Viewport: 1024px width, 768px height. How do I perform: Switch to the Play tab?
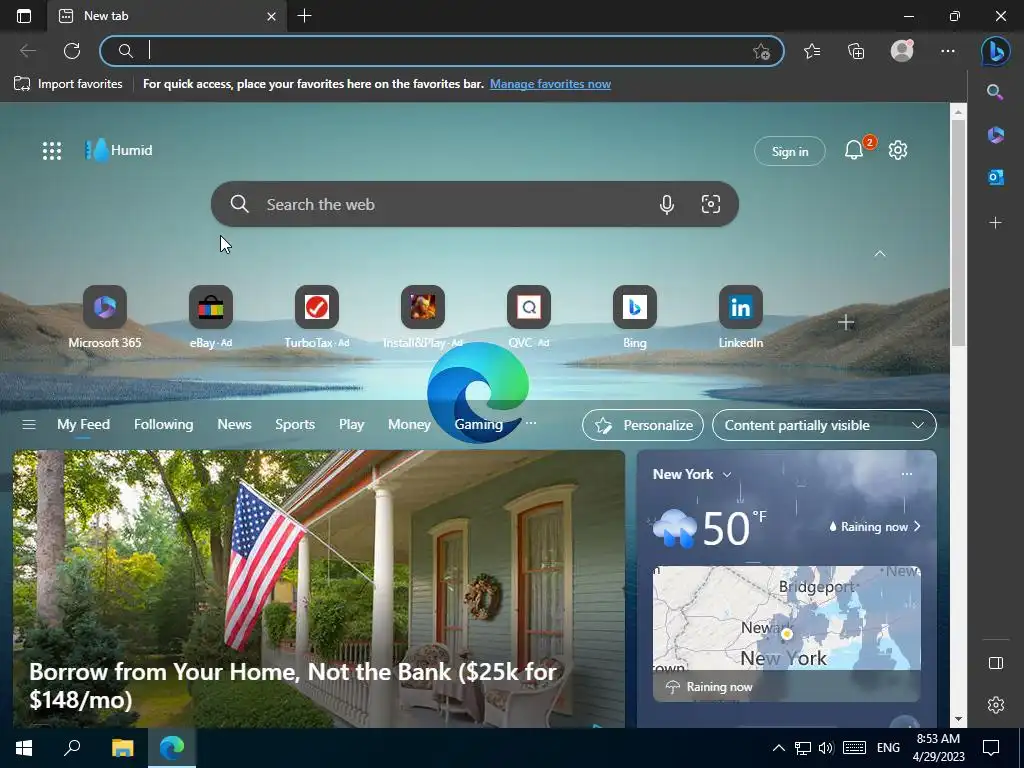351,424
